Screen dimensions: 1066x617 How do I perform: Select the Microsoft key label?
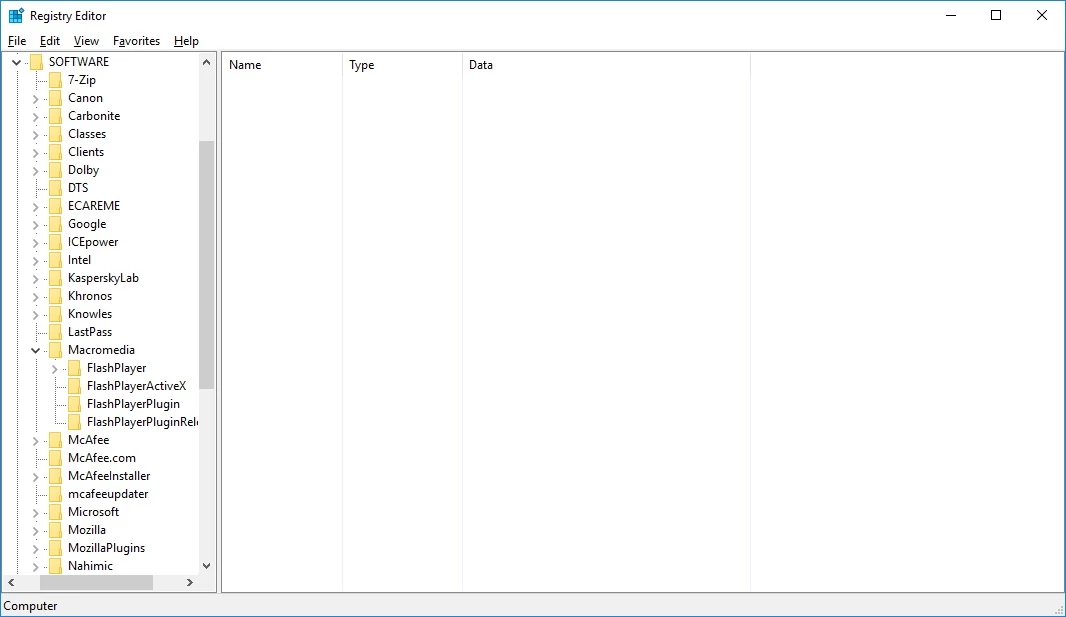93,512
